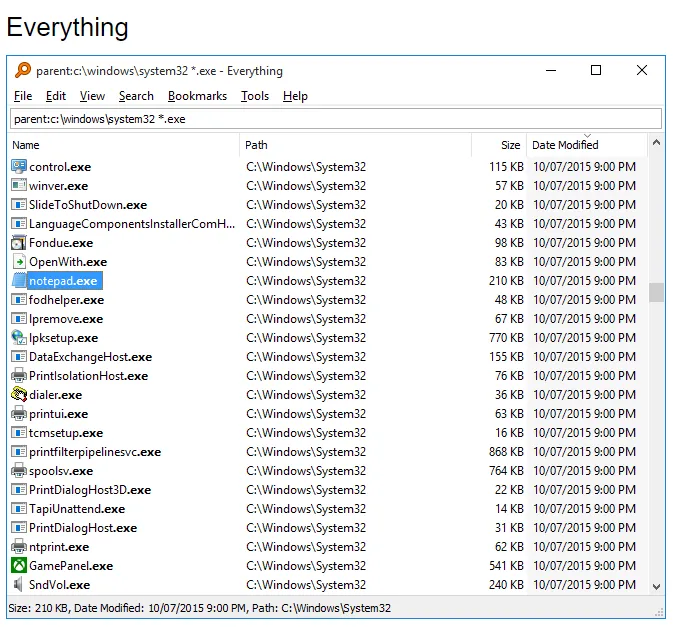Viewport: 675px width, 627px height.
Task: Click the control.exe file icon
Action: (19, 167)
